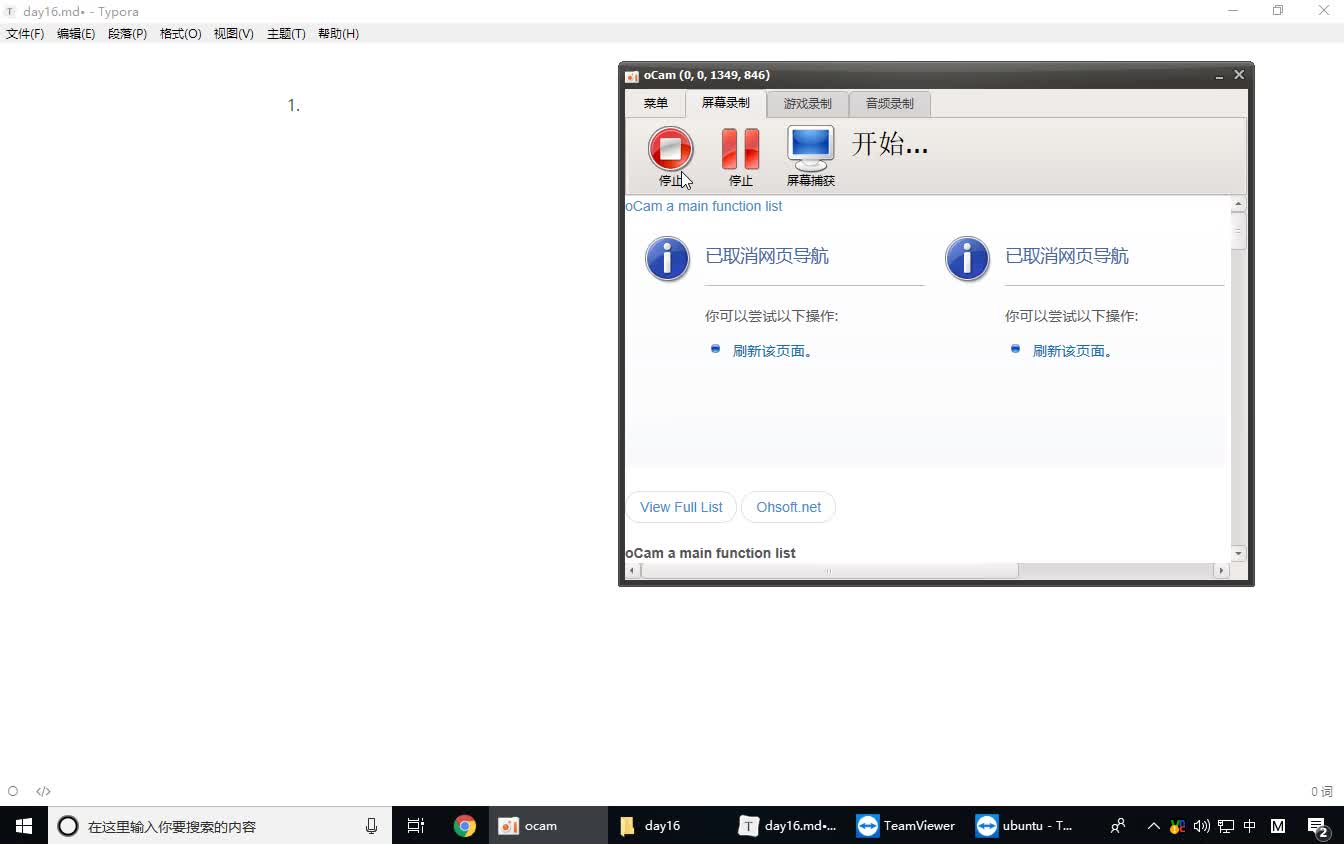Toggle Typora sidebar circle icon at bottom left
The height and width of the screenshot is (844, 1344).
[x=13, y=791]
